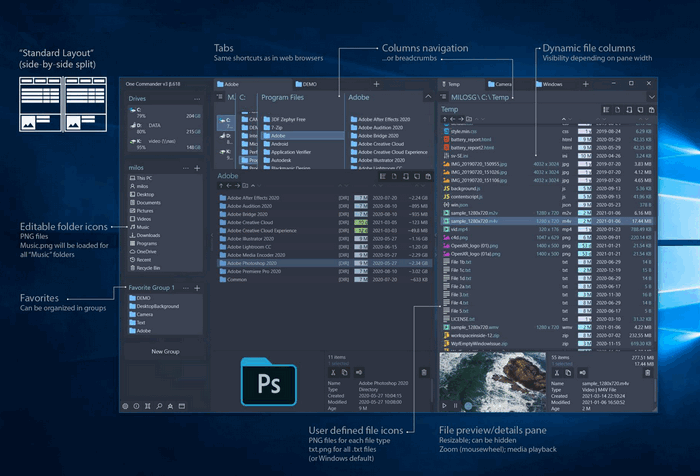Select 7-Zip in the Program Files column
This screenshot has height=476, width=700.
tap(303, 128)
